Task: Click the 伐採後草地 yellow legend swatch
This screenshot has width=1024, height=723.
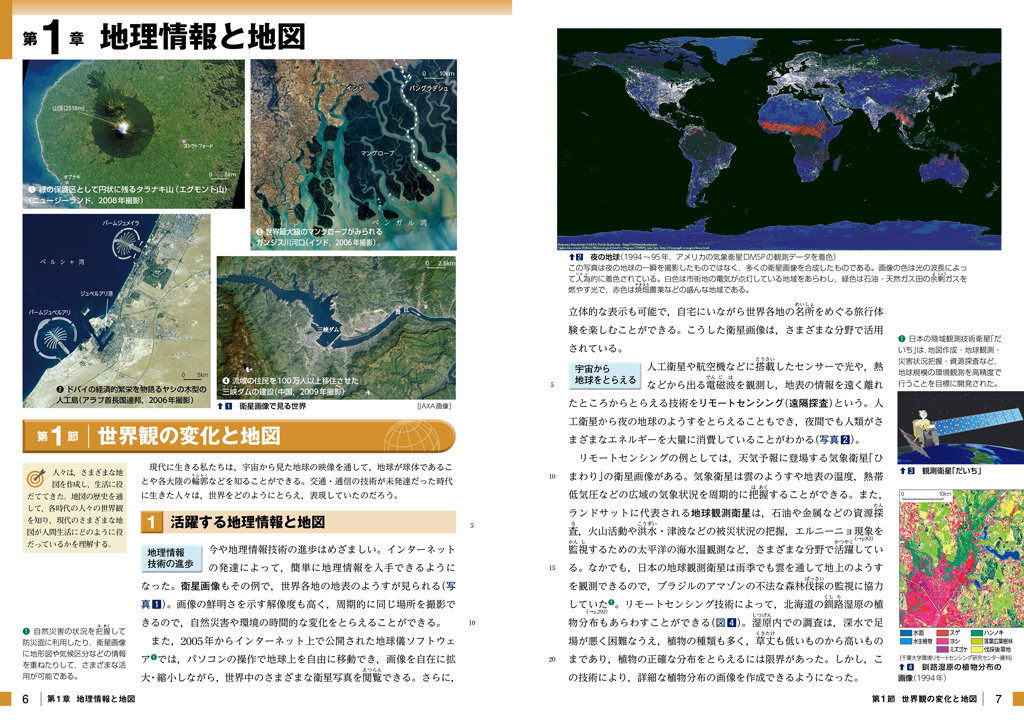Action: pyautogui.click(x=977, y=650)
